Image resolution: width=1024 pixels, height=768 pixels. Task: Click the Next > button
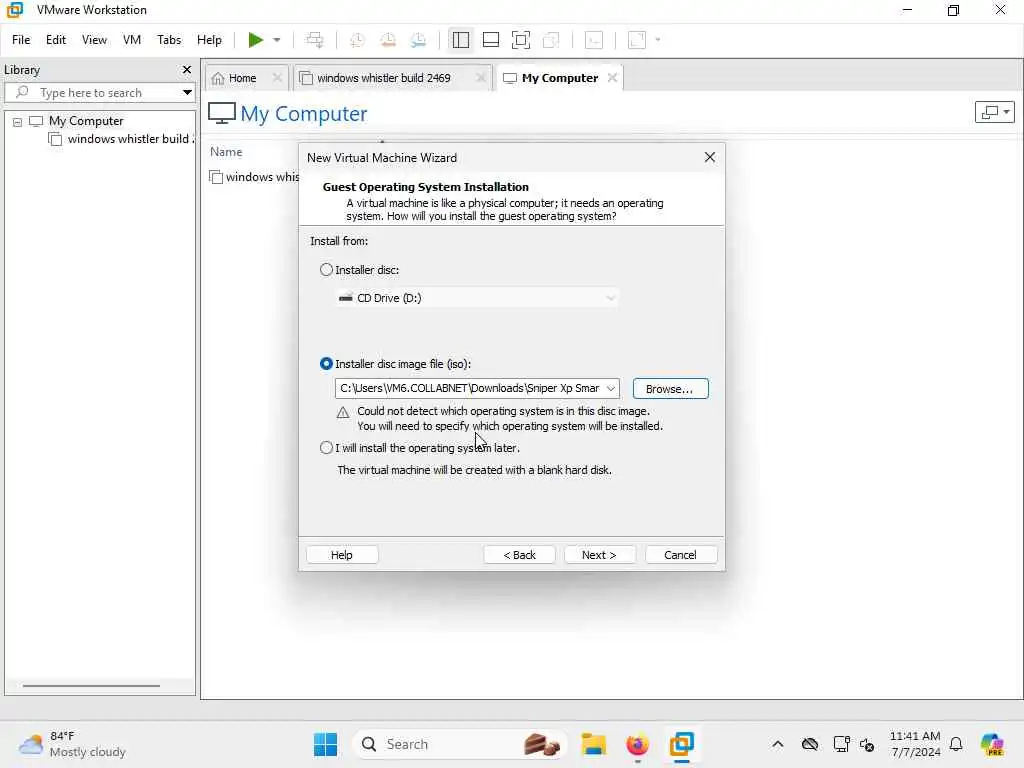(600, 555)
